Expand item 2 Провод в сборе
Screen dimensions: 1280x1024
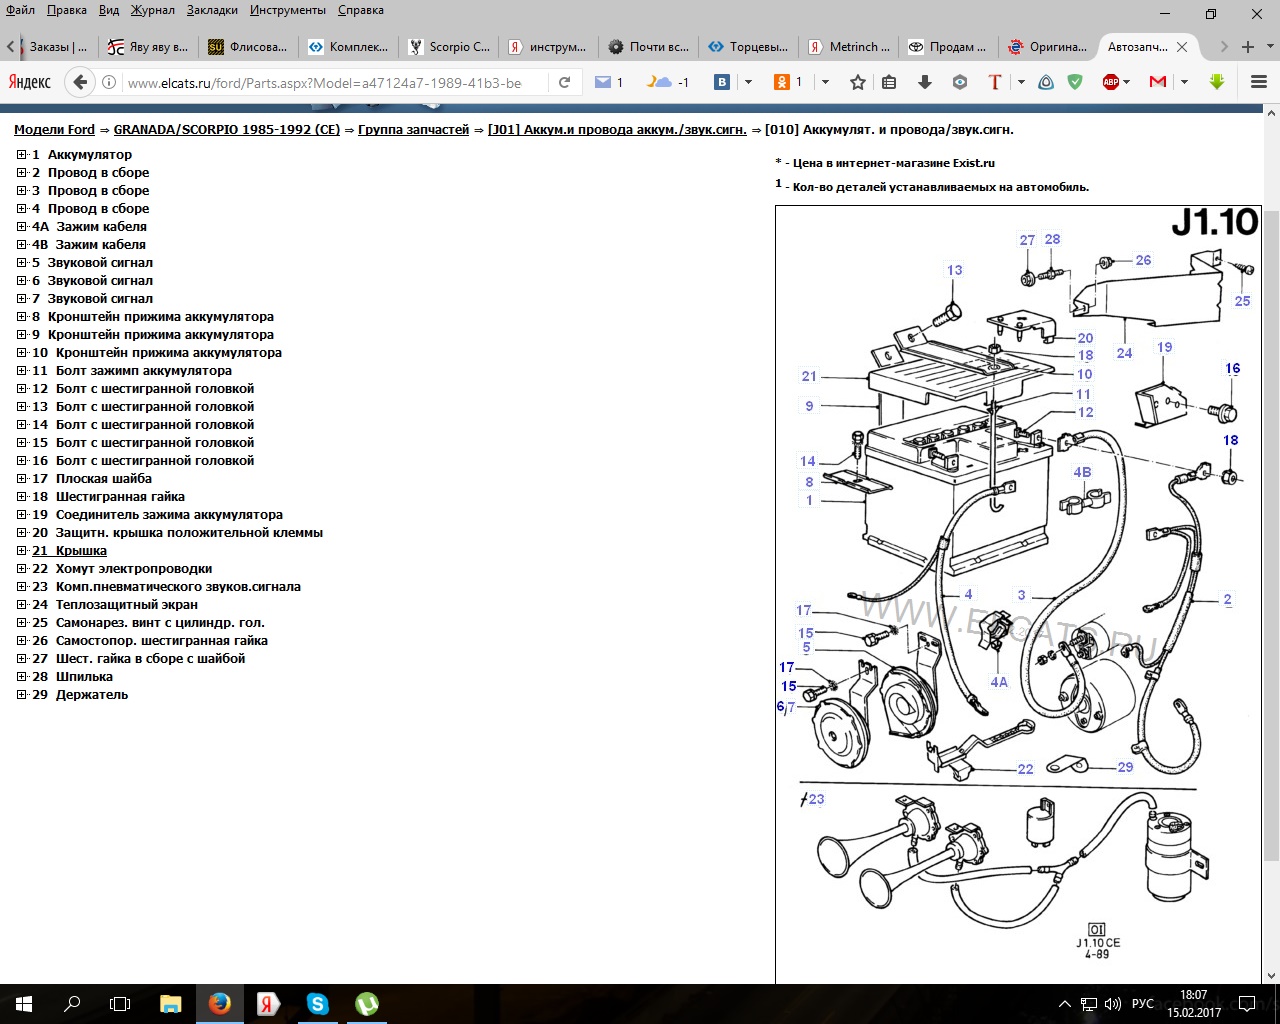(x=21, y=172)
